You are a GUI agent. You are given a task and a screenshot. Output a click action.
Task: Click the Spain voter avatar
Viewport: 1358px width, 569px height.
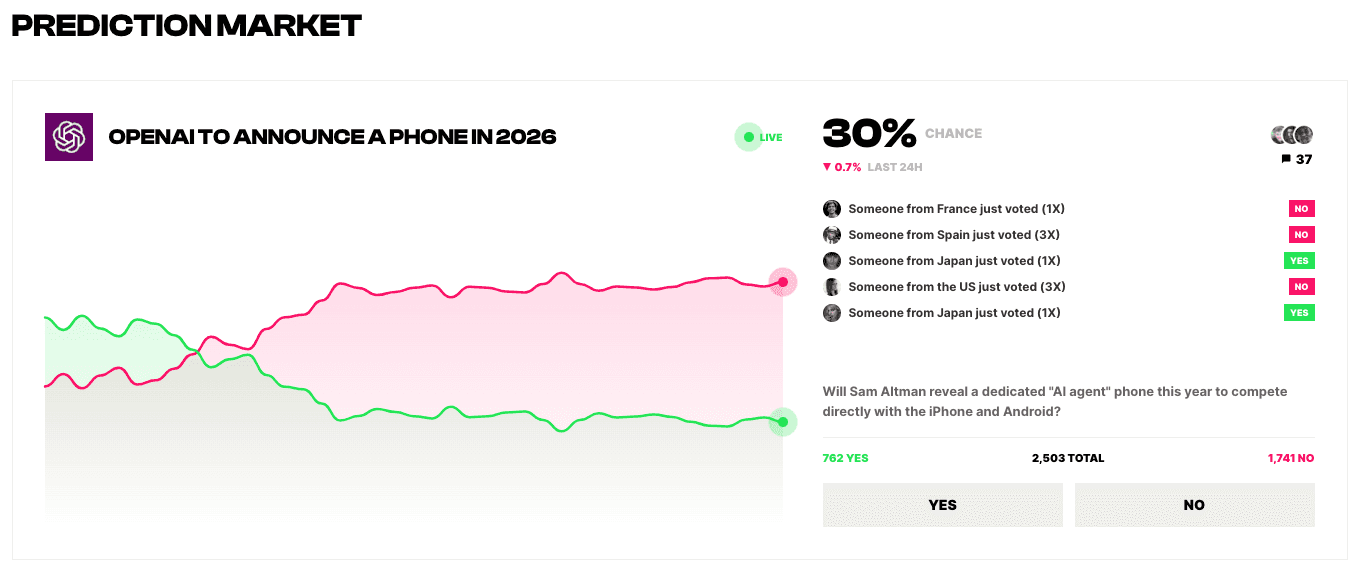832,235
